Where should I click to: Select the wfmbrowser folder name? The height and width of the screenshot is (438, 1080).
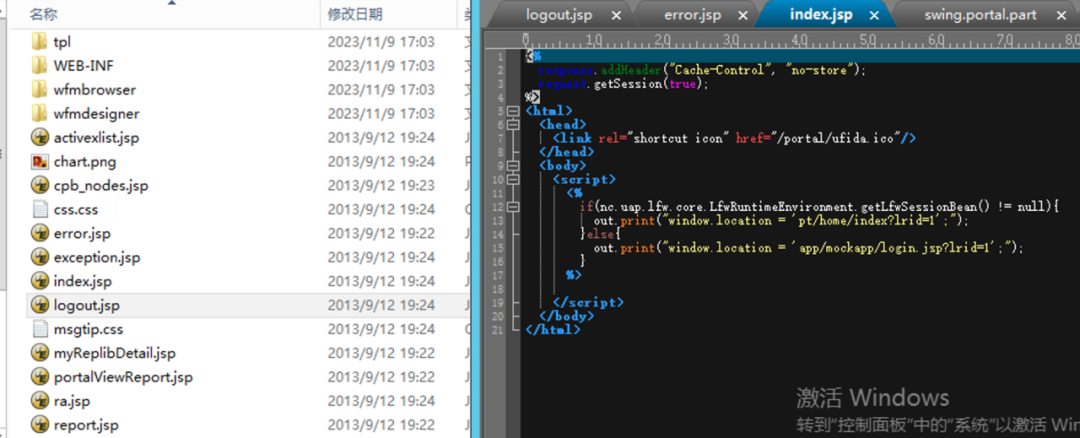click(95, 90)
